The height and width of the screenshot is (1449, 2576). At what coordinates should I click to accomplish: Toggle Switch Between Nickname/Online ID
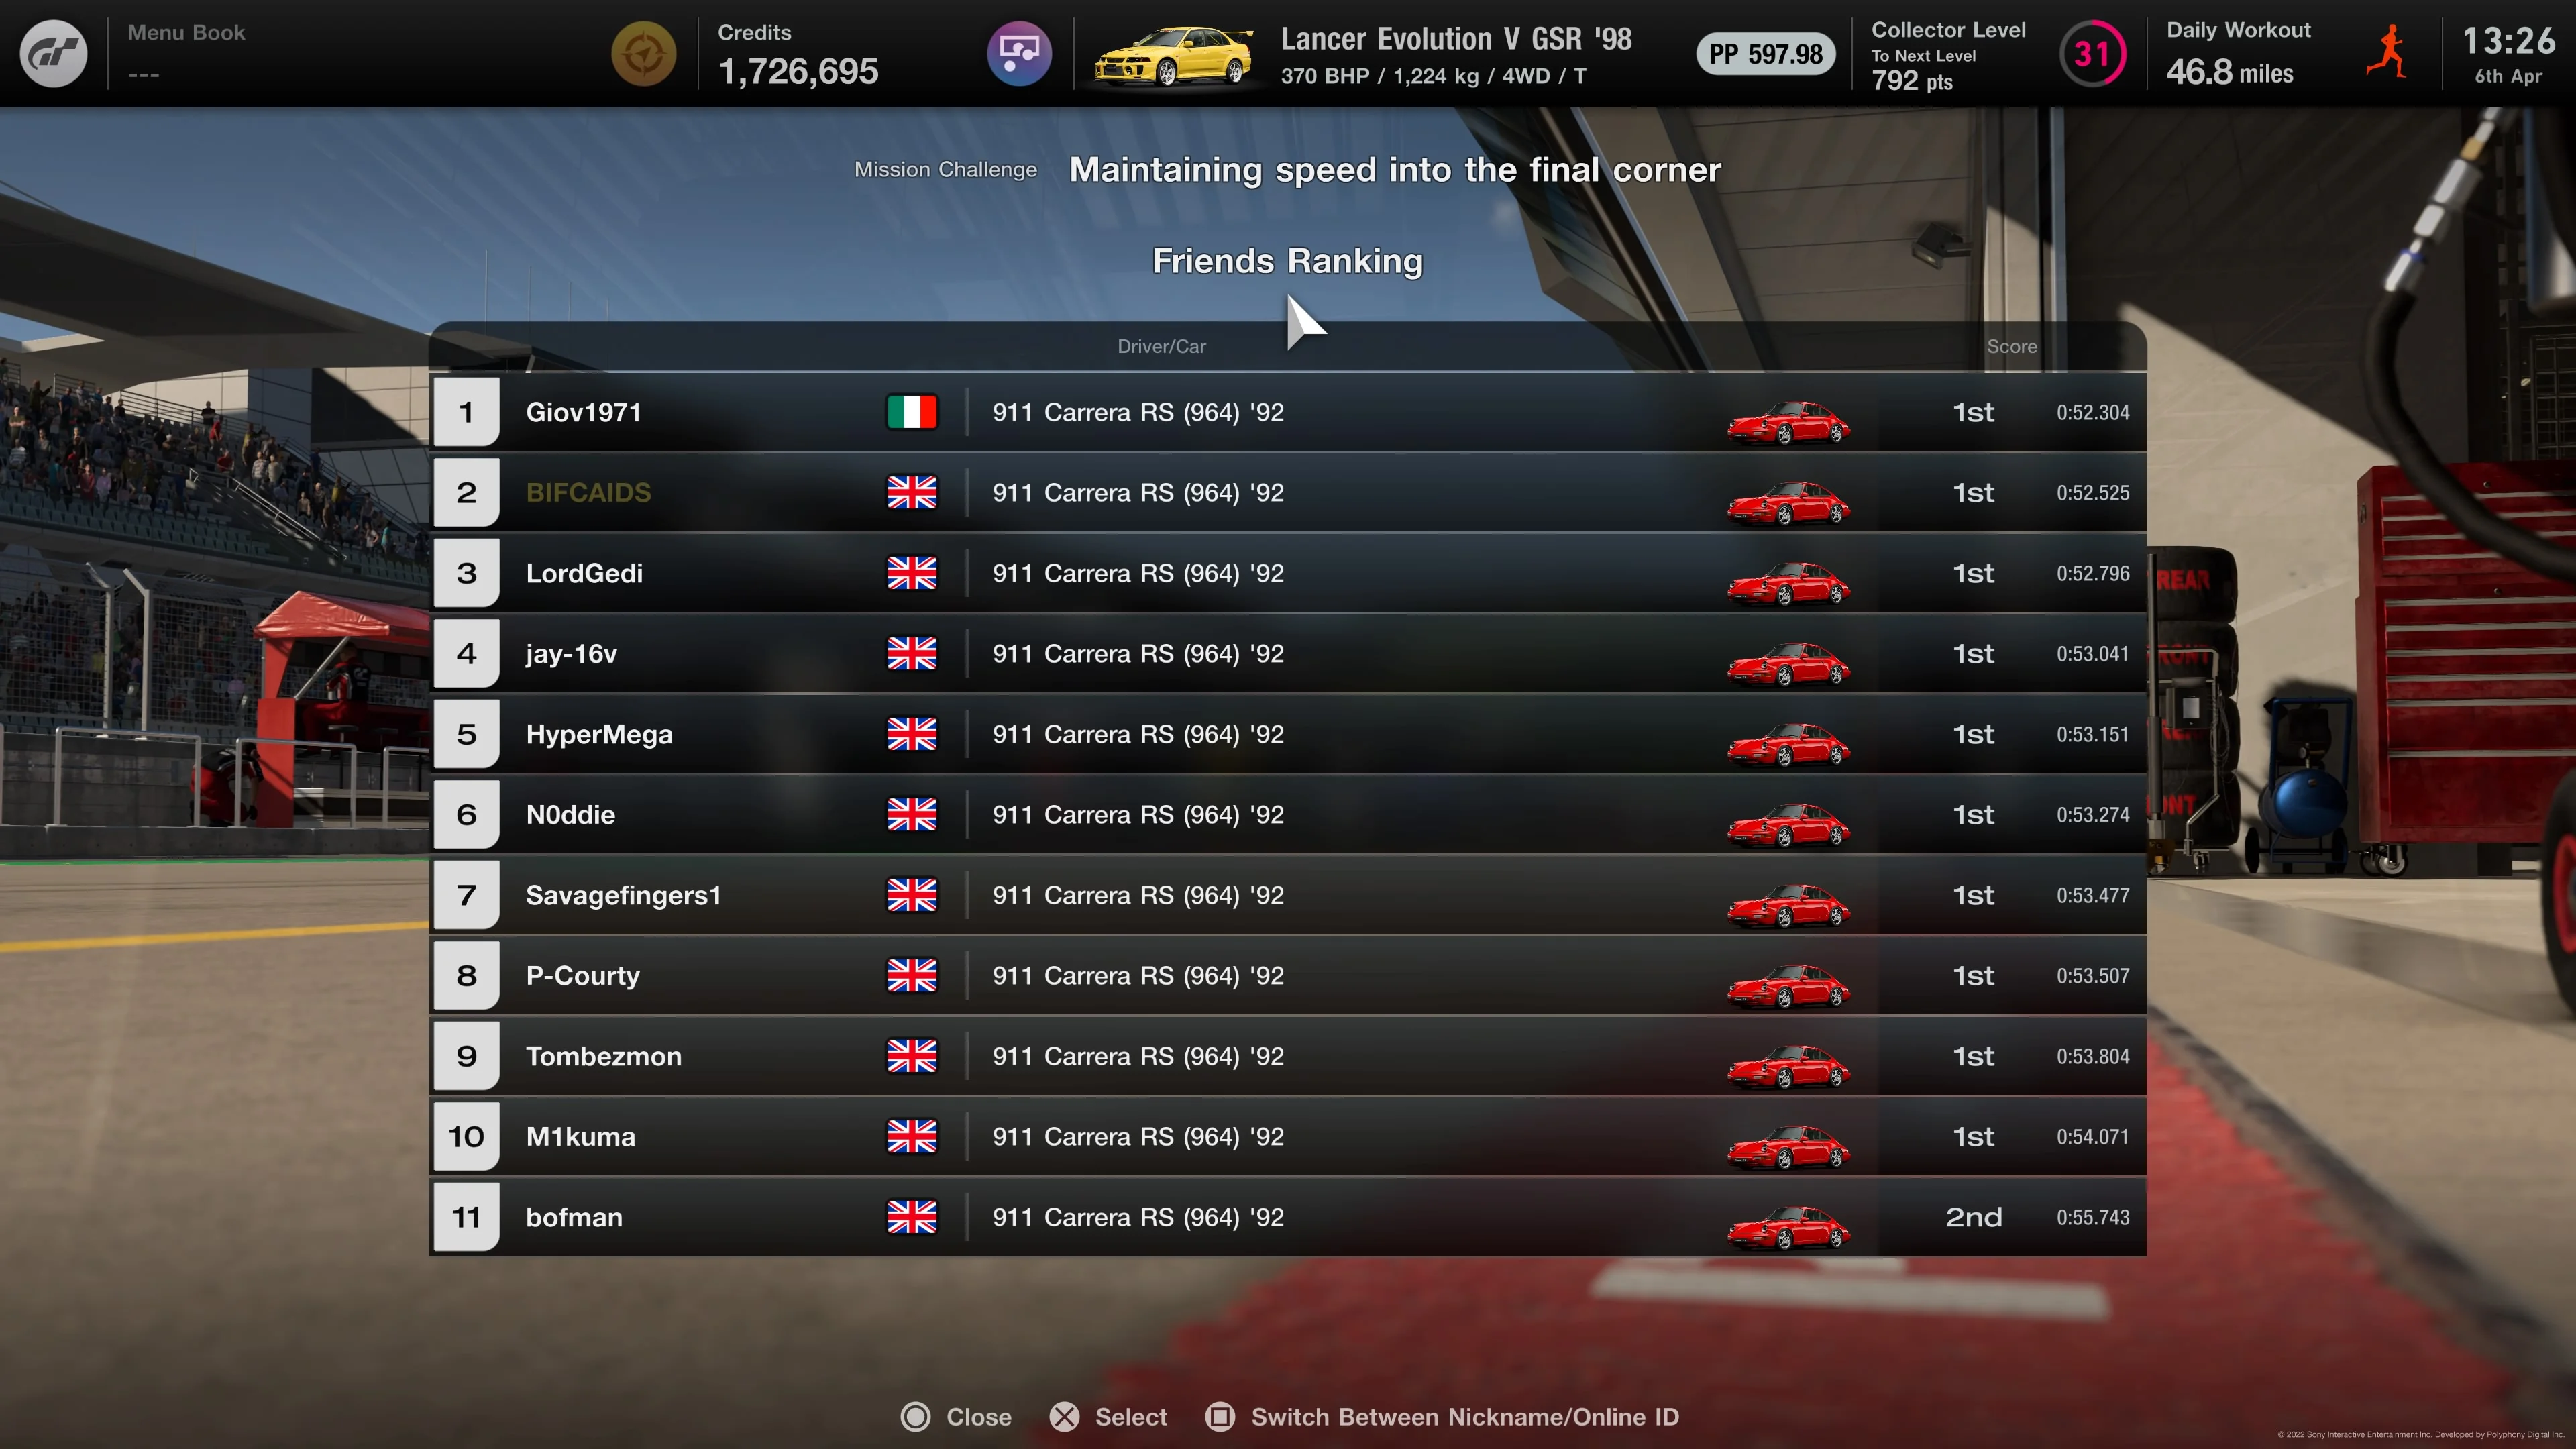pyautogui.click(x=1442, y=1417)
